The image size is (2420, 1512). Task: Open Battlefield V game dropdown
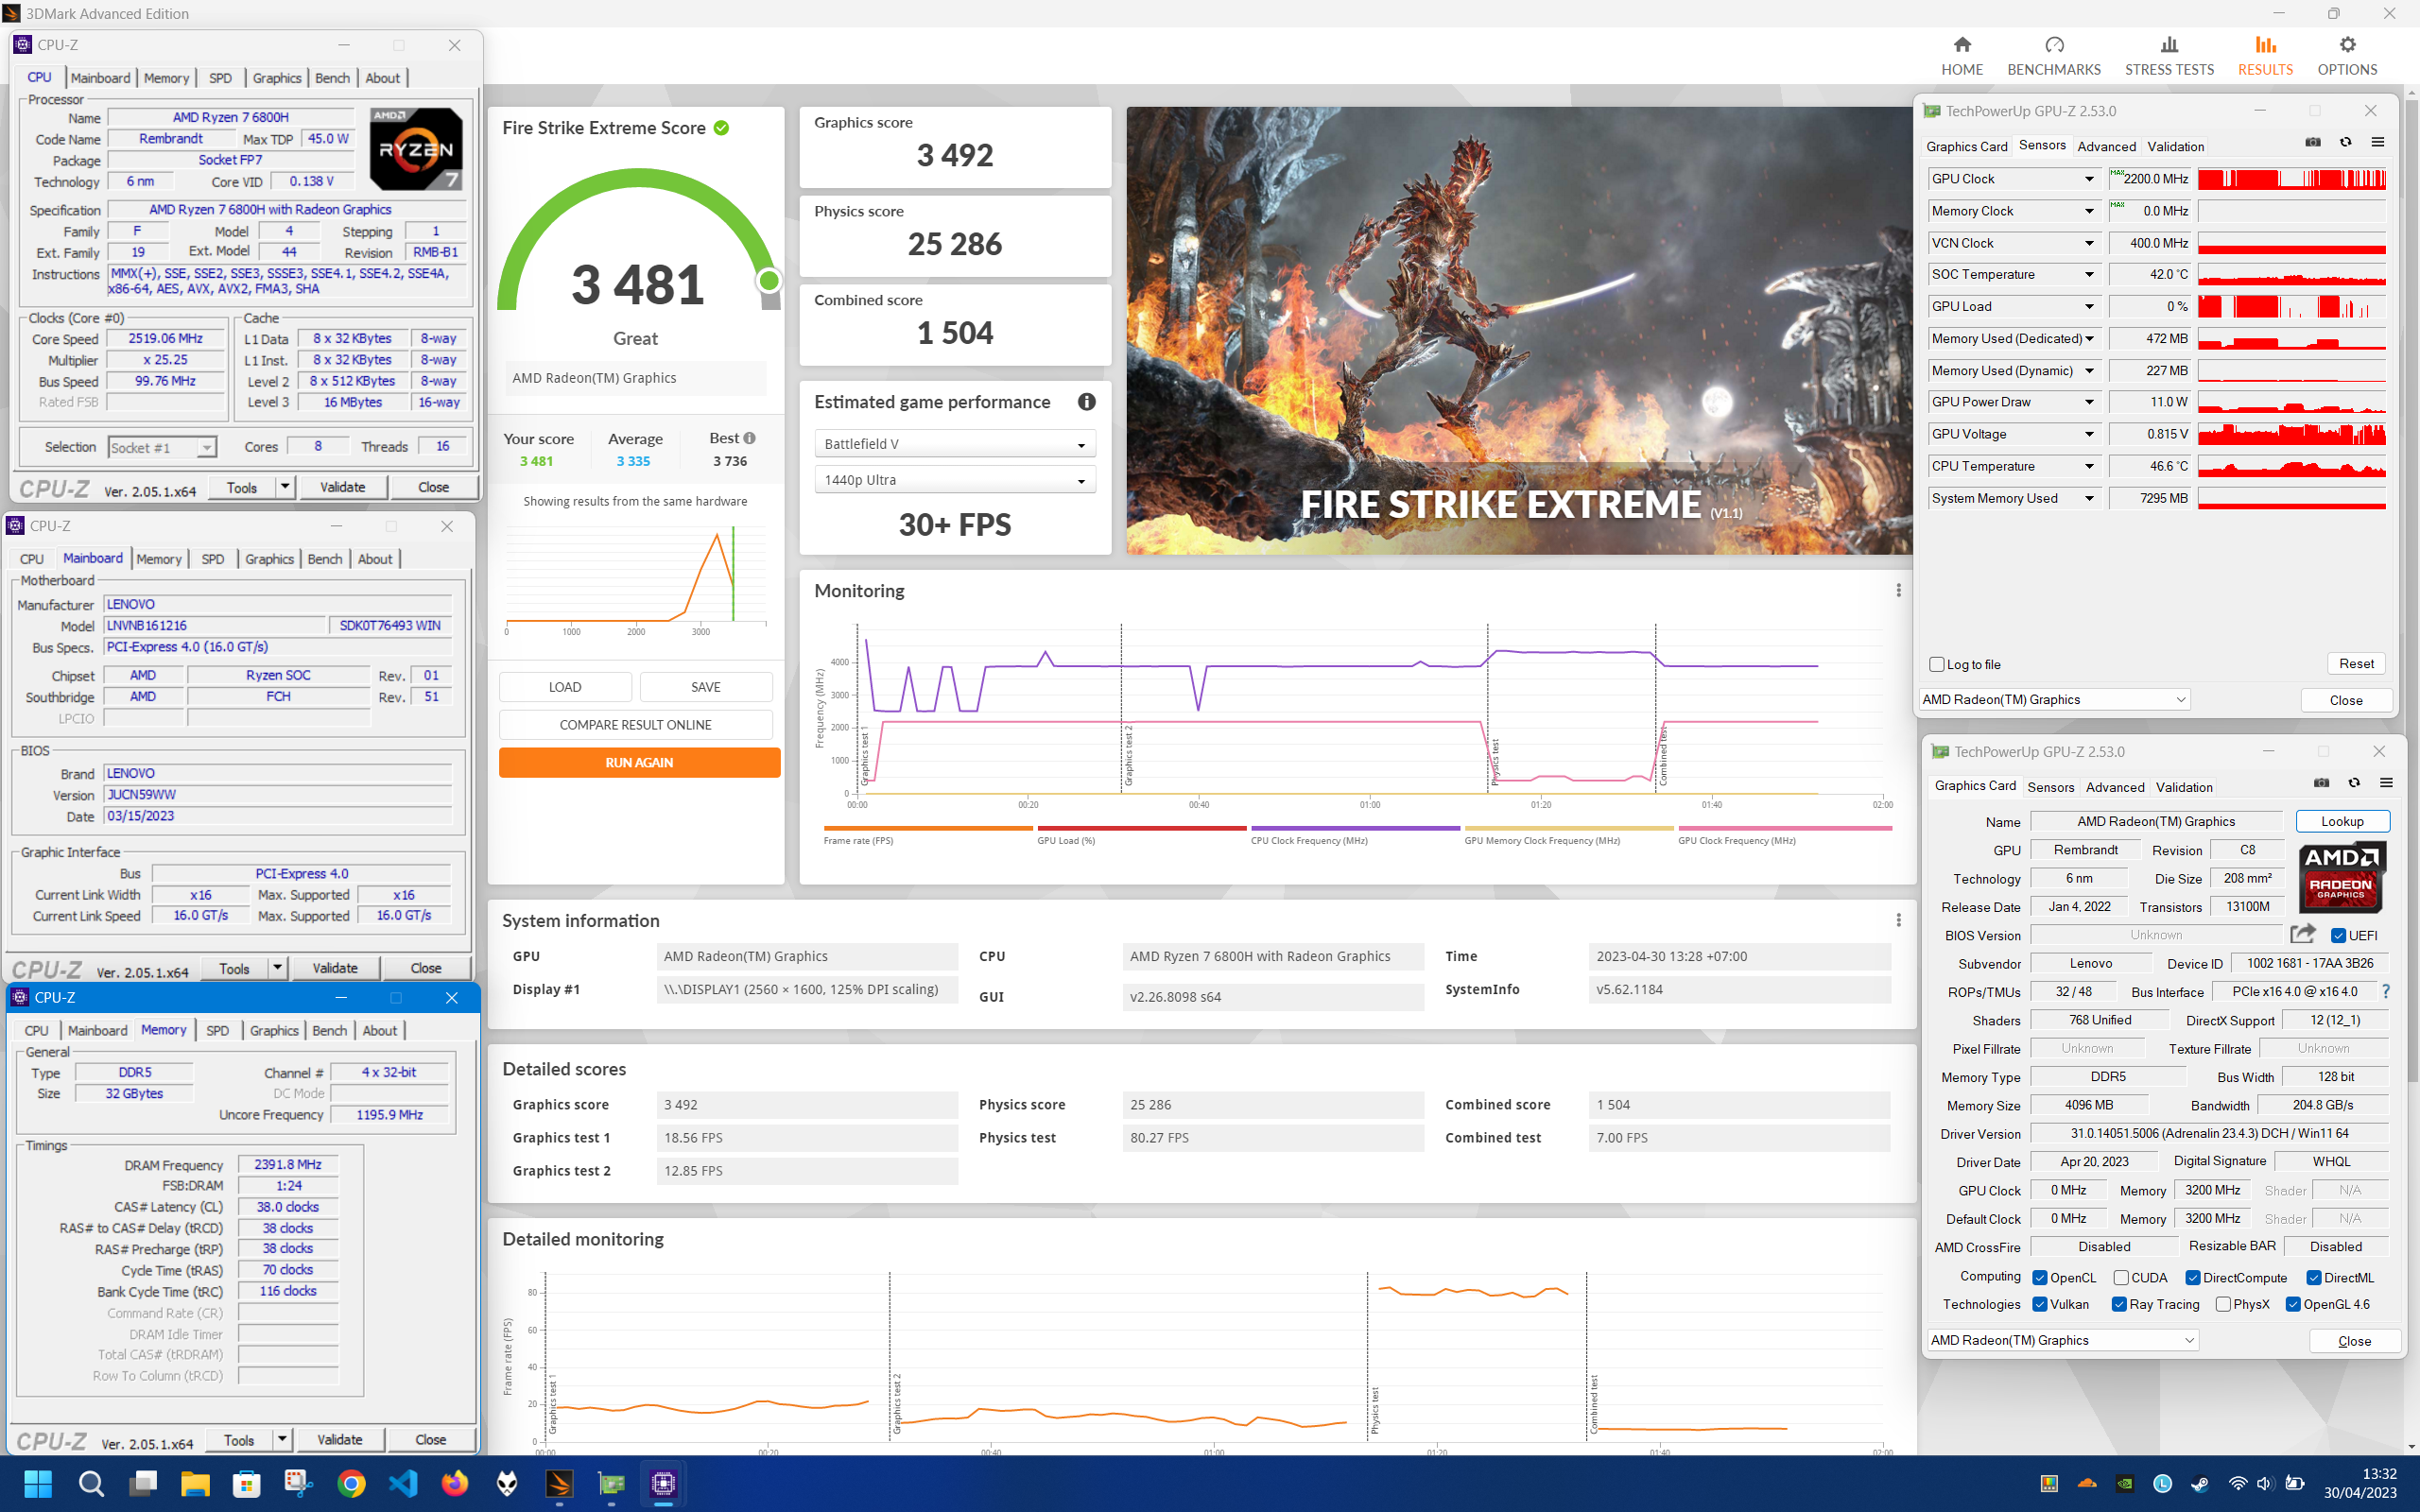(x=955, y=444)
